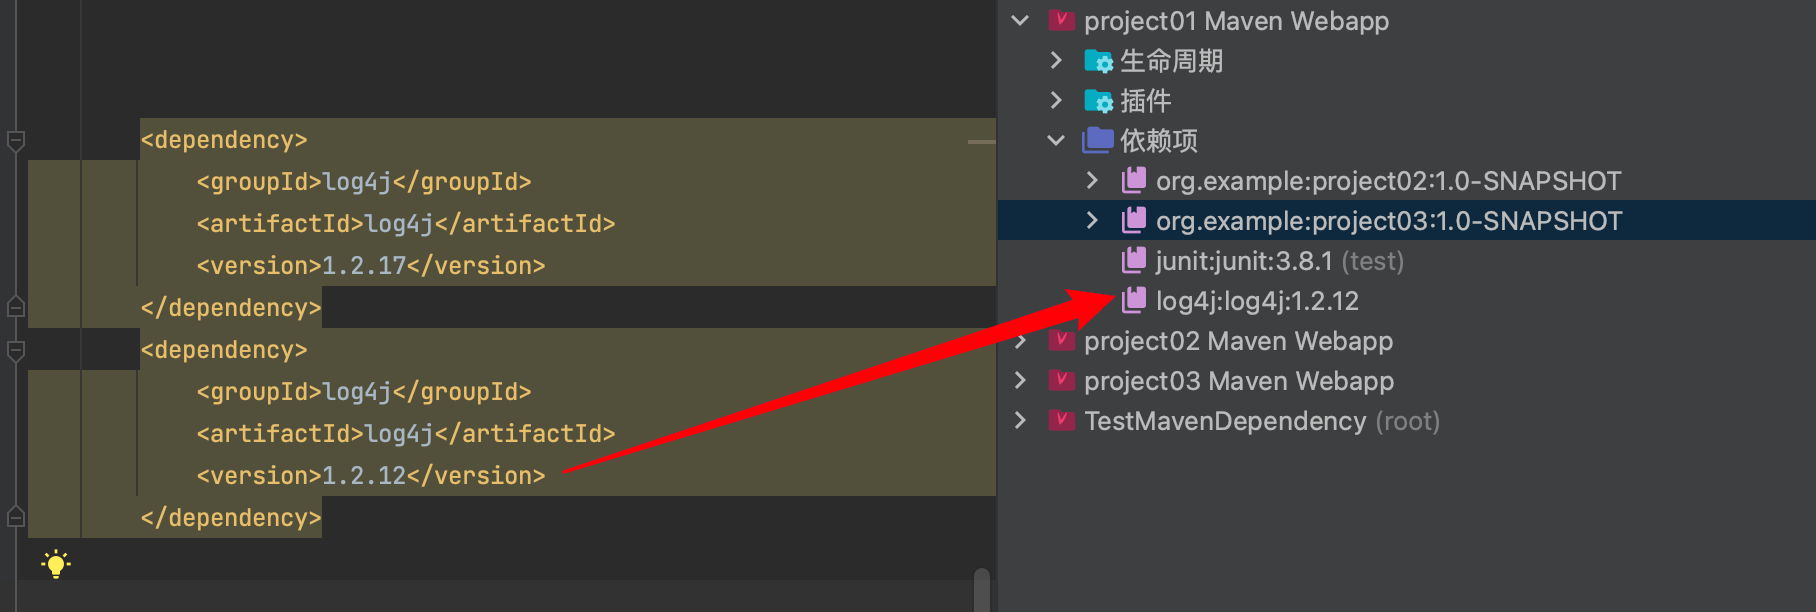Expand the 生命周期 node chevron
Screen dimensions: 1816x612
1056,61
